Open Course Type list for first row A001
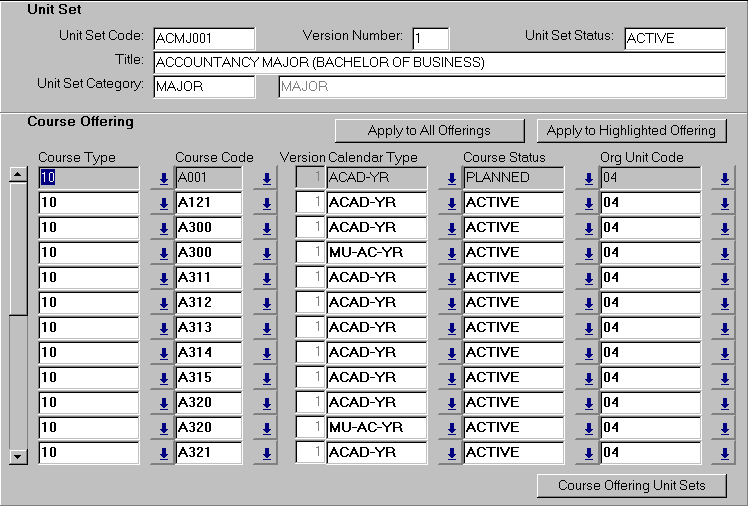This screenshot has width=748, height=506. pyautogui.click(x=163, y=178)
